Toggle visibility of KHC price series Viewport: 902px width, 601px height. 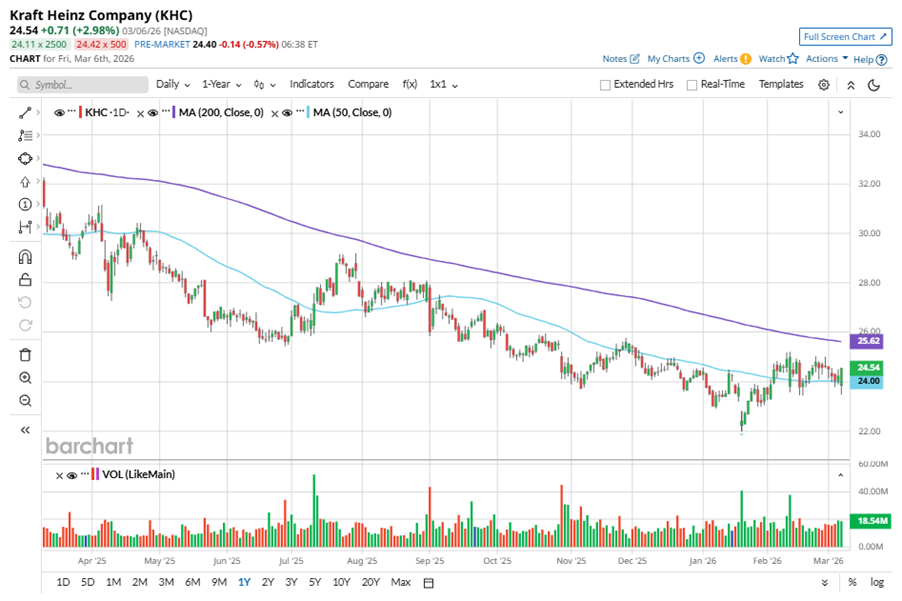(x=59, y=113)
